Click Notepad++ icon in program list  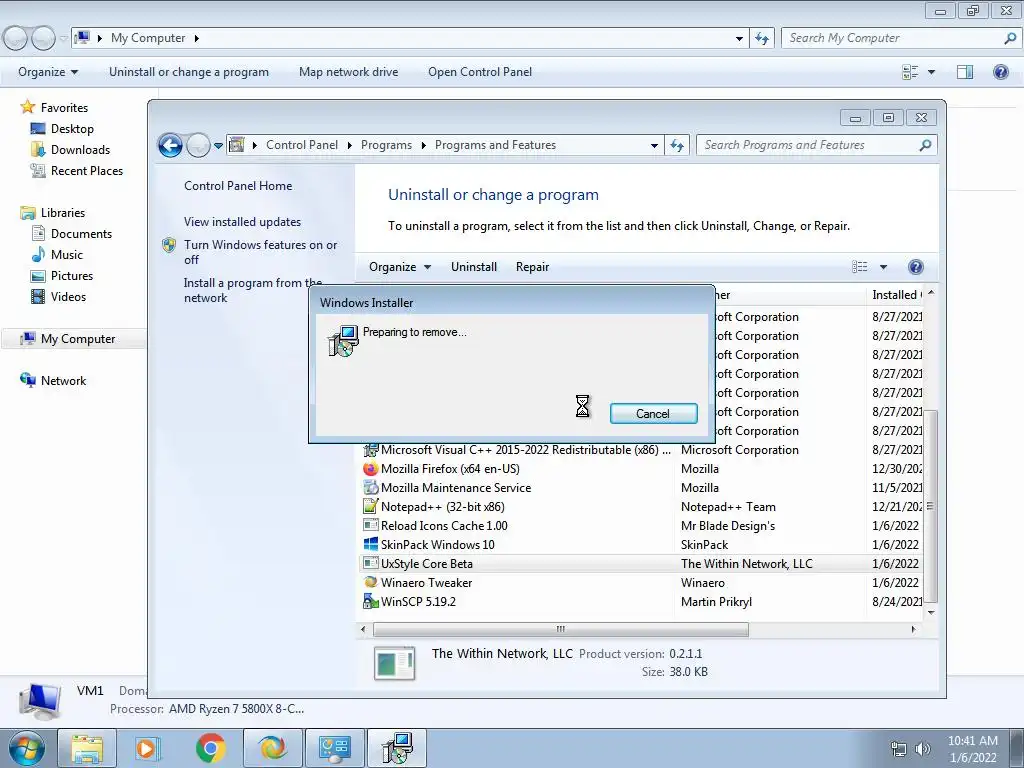[x=370, y=506]
